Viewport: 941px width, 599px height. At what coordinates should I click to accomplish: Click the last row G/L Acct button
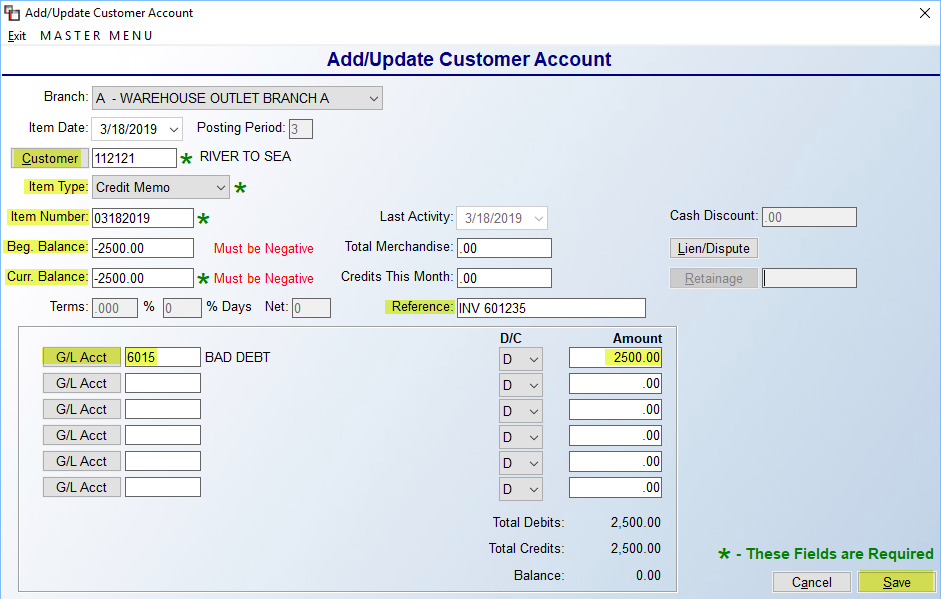coord(82,487)
